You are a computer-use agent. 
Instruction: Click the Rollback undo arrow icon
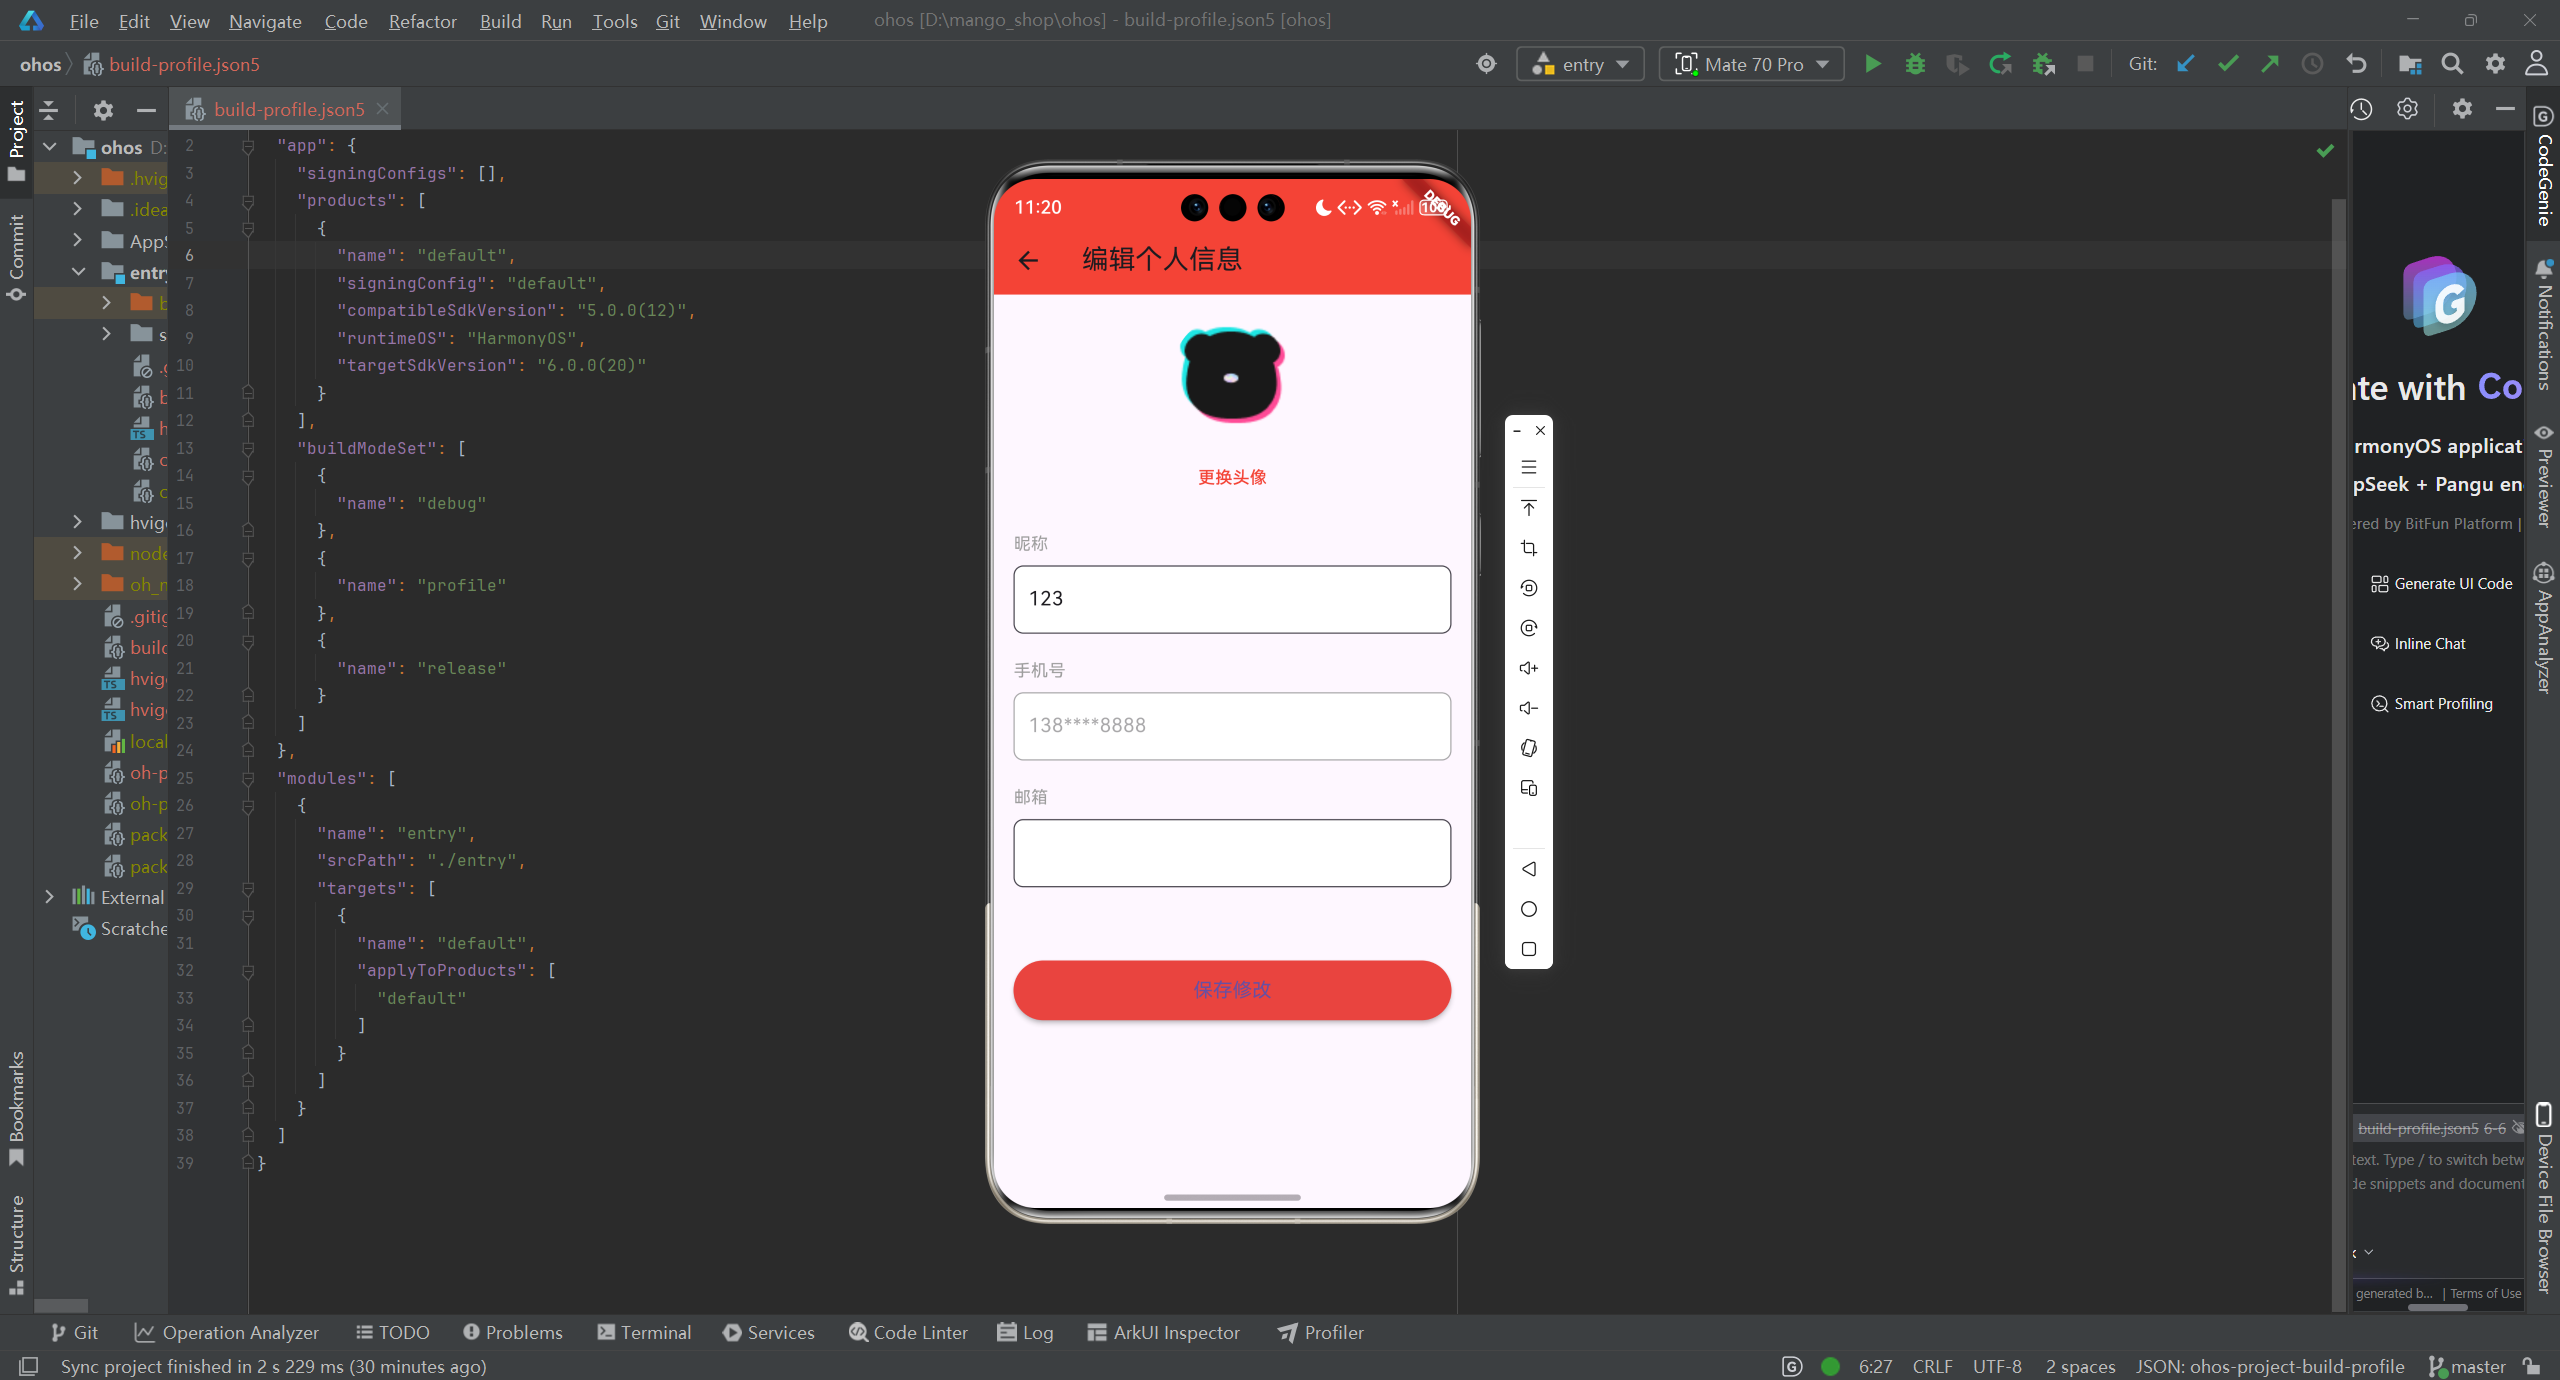pos(2356,64)
